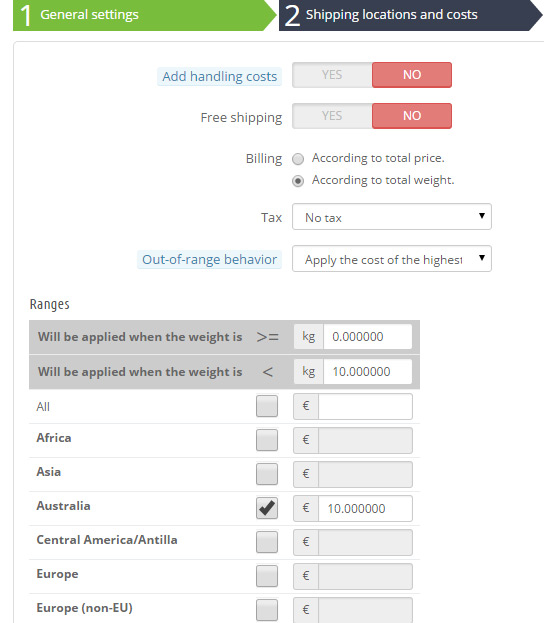Click the Australia price field
The height and width of the screenshot is (623, 544).
[x=365, y=508]
